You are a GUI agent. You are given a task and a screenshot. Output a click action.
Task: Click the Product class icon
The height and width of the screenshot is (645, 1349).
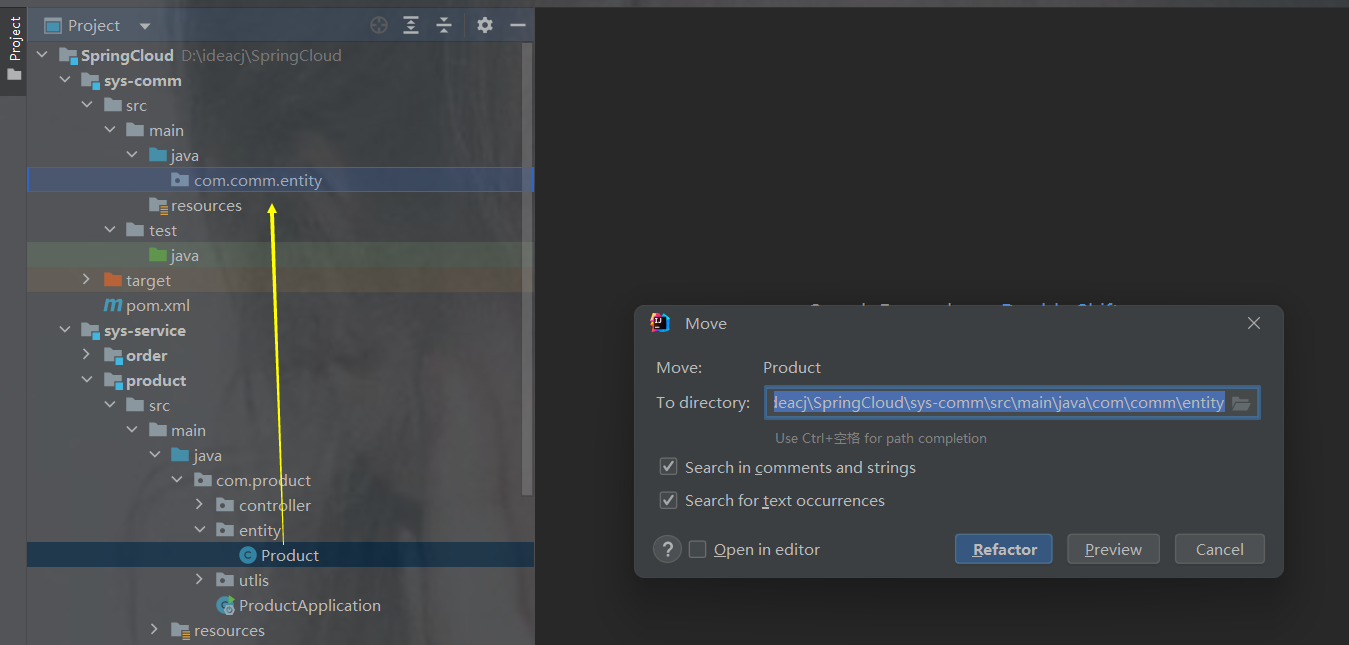pos(247,556)
